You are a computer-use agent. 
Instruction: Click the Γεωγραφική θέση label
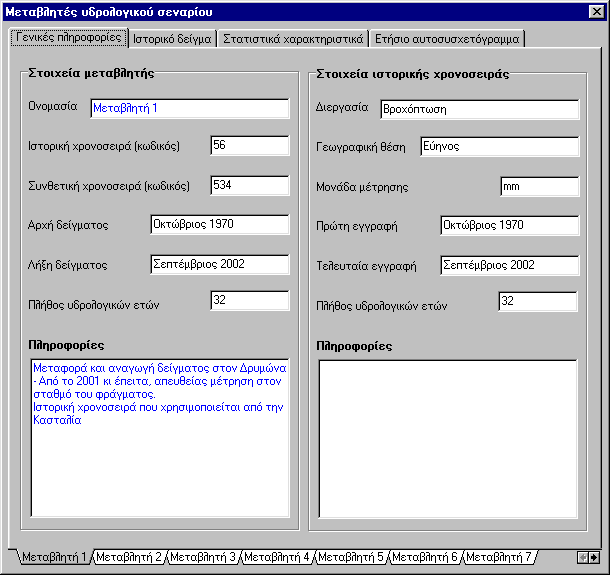361,147
